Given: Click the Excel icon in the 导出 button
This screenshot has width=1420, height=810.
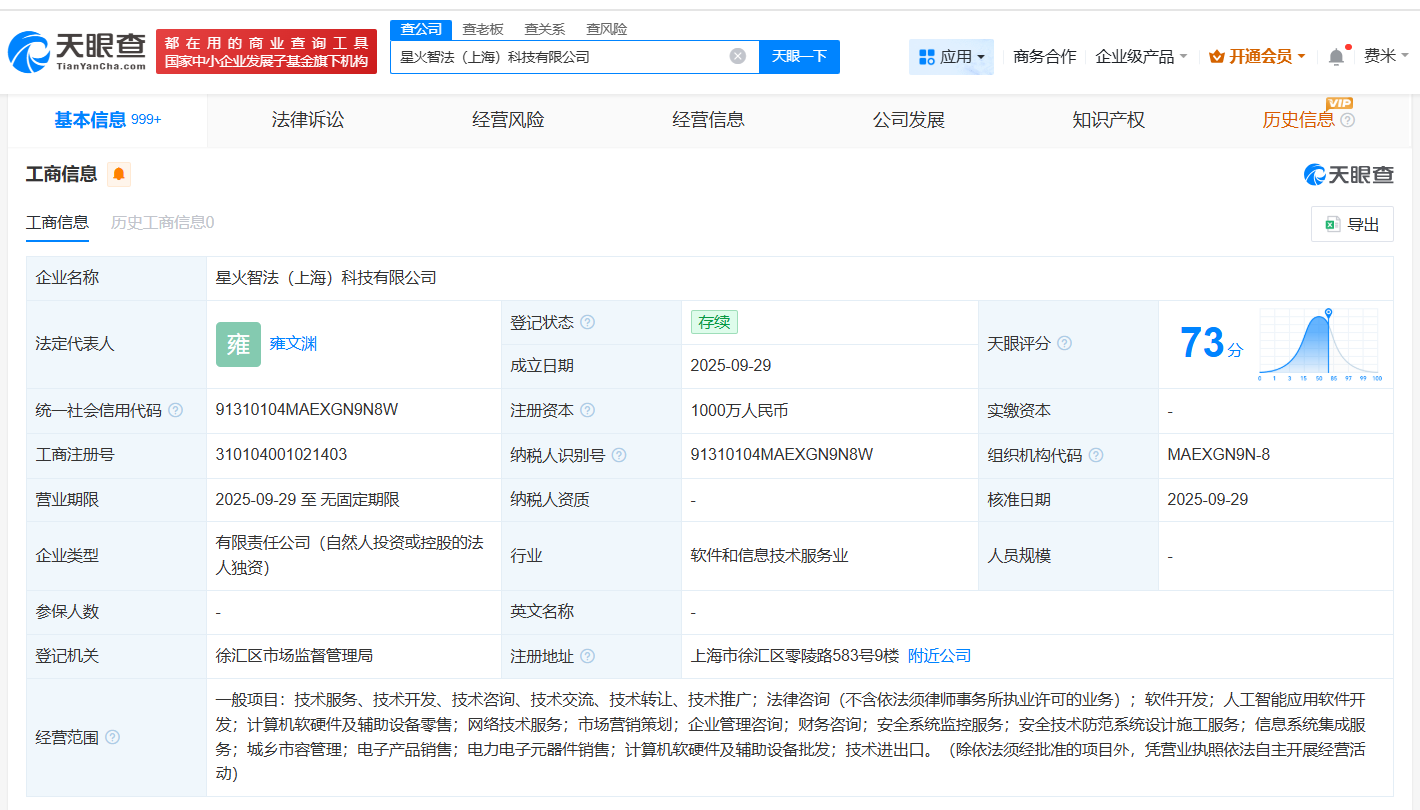Looking at the screenshot, I should (1332, 223).
